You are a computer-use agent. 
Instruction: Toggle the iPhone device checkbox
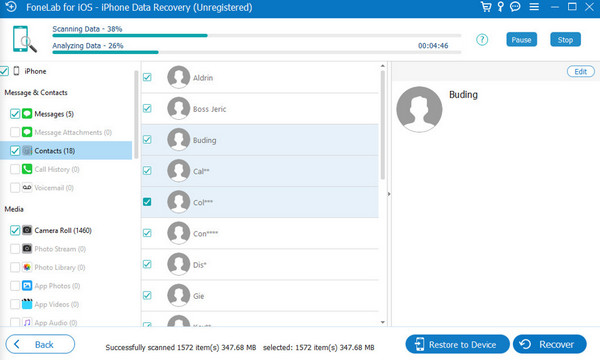point(4,71)
